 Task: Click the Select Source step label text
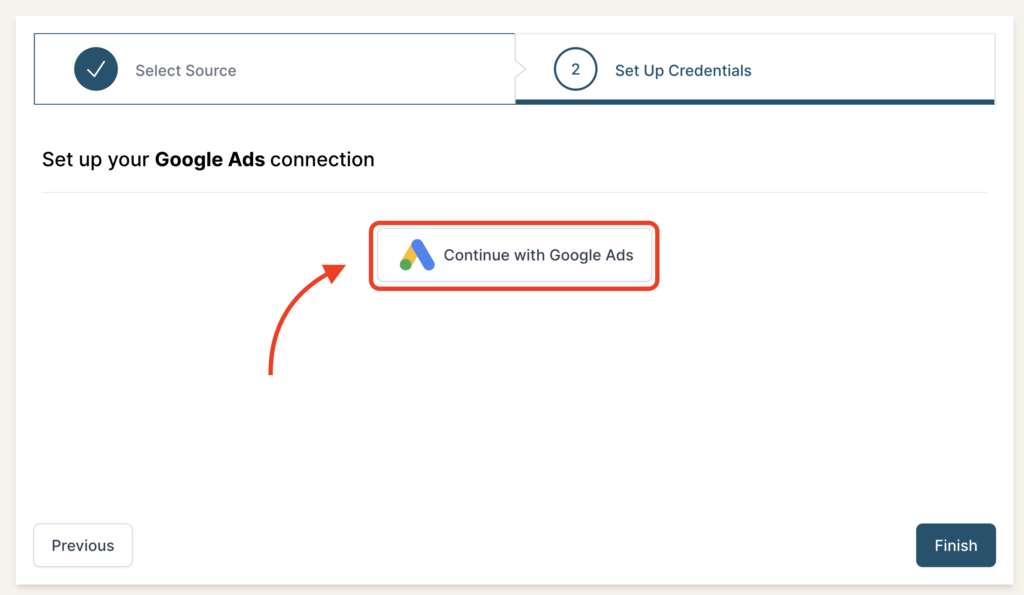tap(186, 70)
